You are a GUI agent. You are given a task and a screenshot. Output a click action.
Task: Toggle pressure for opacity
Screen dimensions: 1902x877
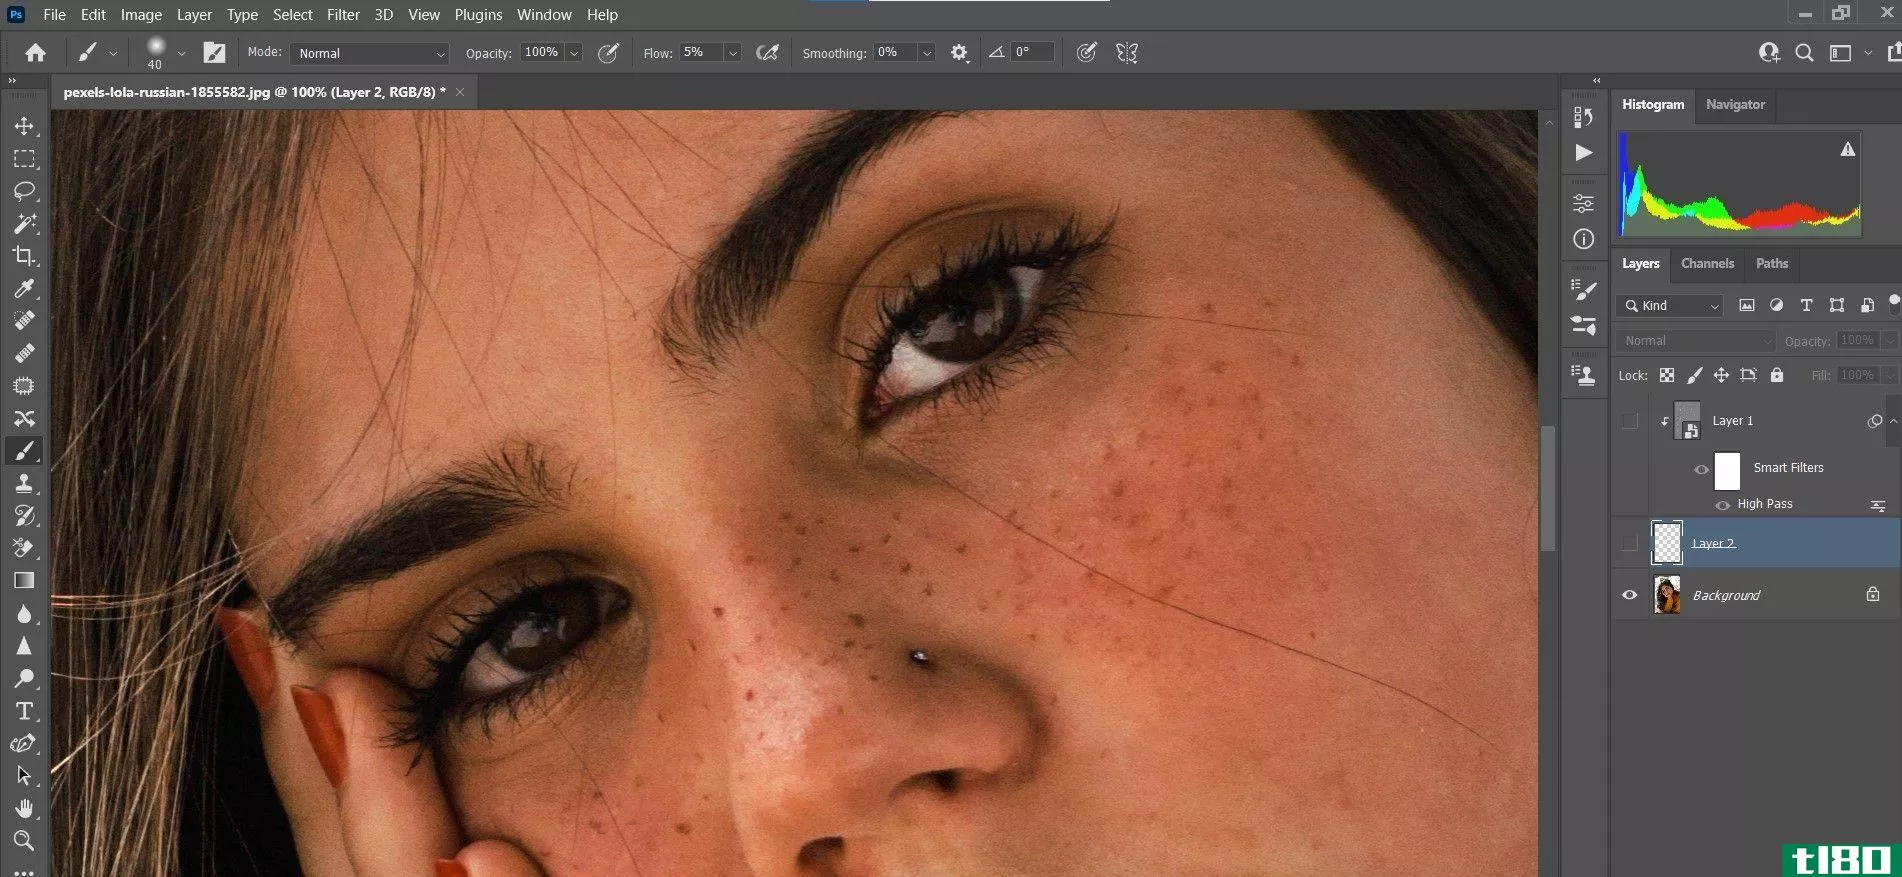[608, 53]
